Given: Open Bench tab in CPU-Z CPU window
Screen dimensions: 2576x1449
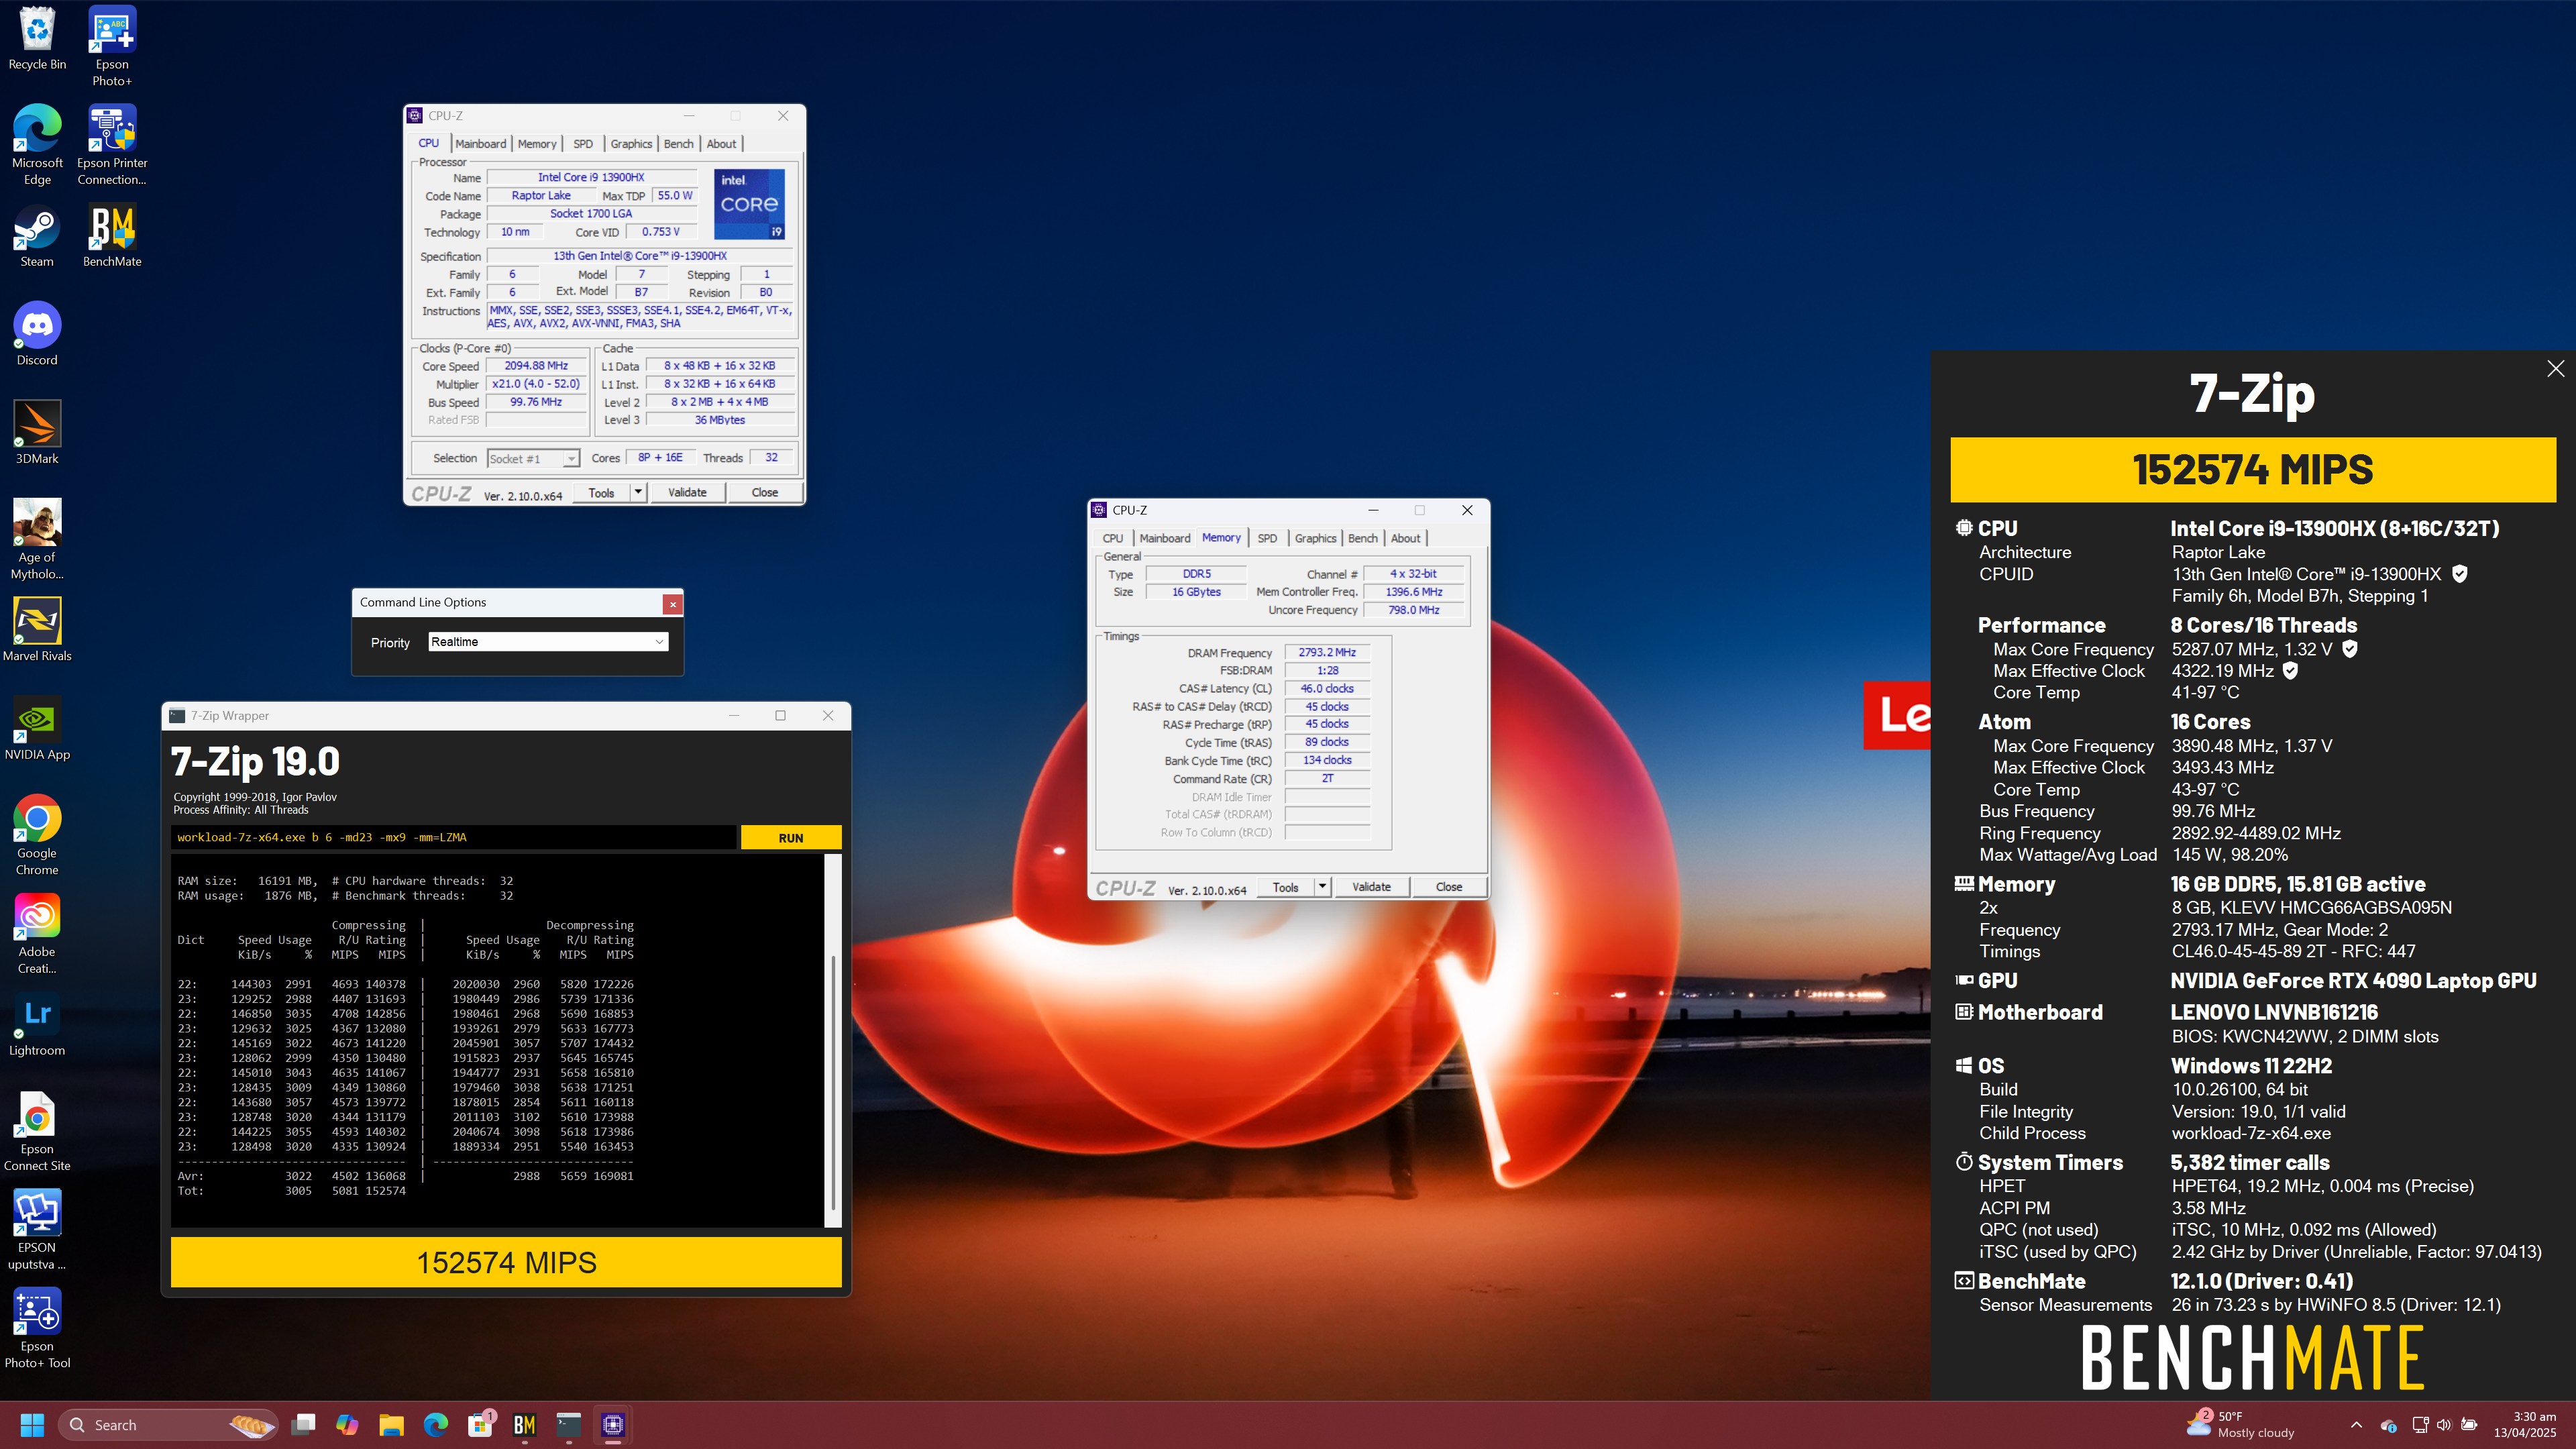Looking at the screenshot, I should [678, 144].
